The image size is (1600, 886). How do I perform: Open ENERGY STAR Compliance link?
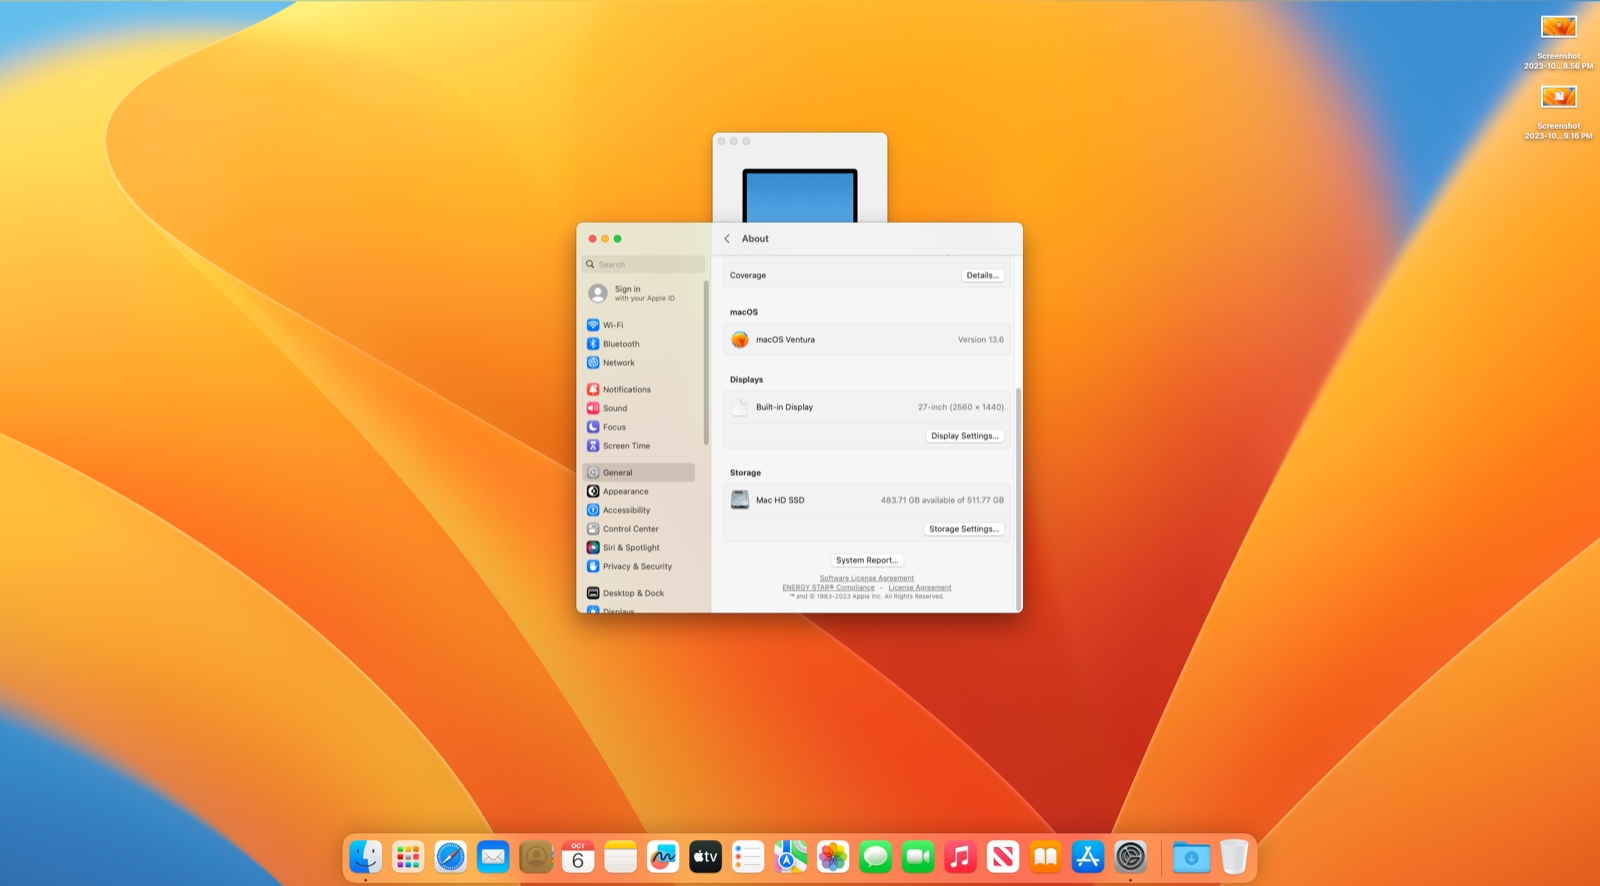pos(828,588)
